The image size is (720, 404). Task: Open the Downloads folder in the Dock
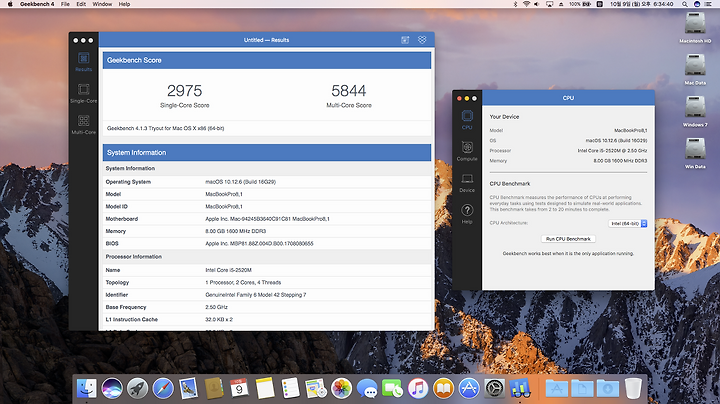click(x=608, y=388)
